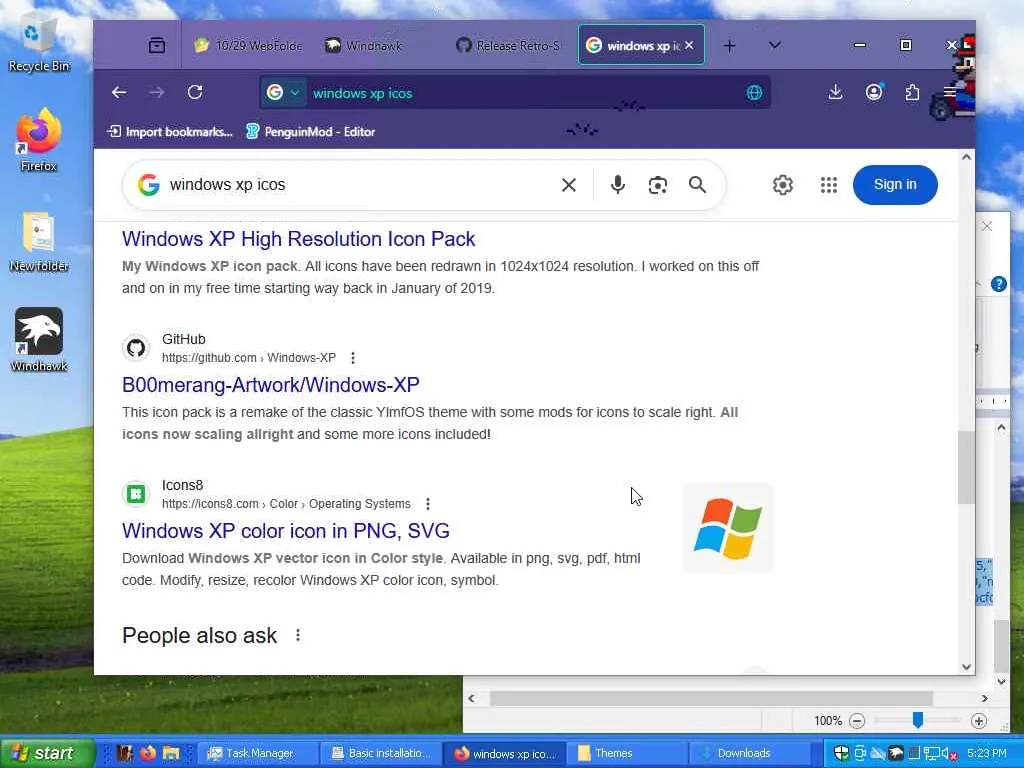The width and height of the screenshot is (1024, 768).
Task: Open People also ask options menu
Action: [x=298, y=635]
